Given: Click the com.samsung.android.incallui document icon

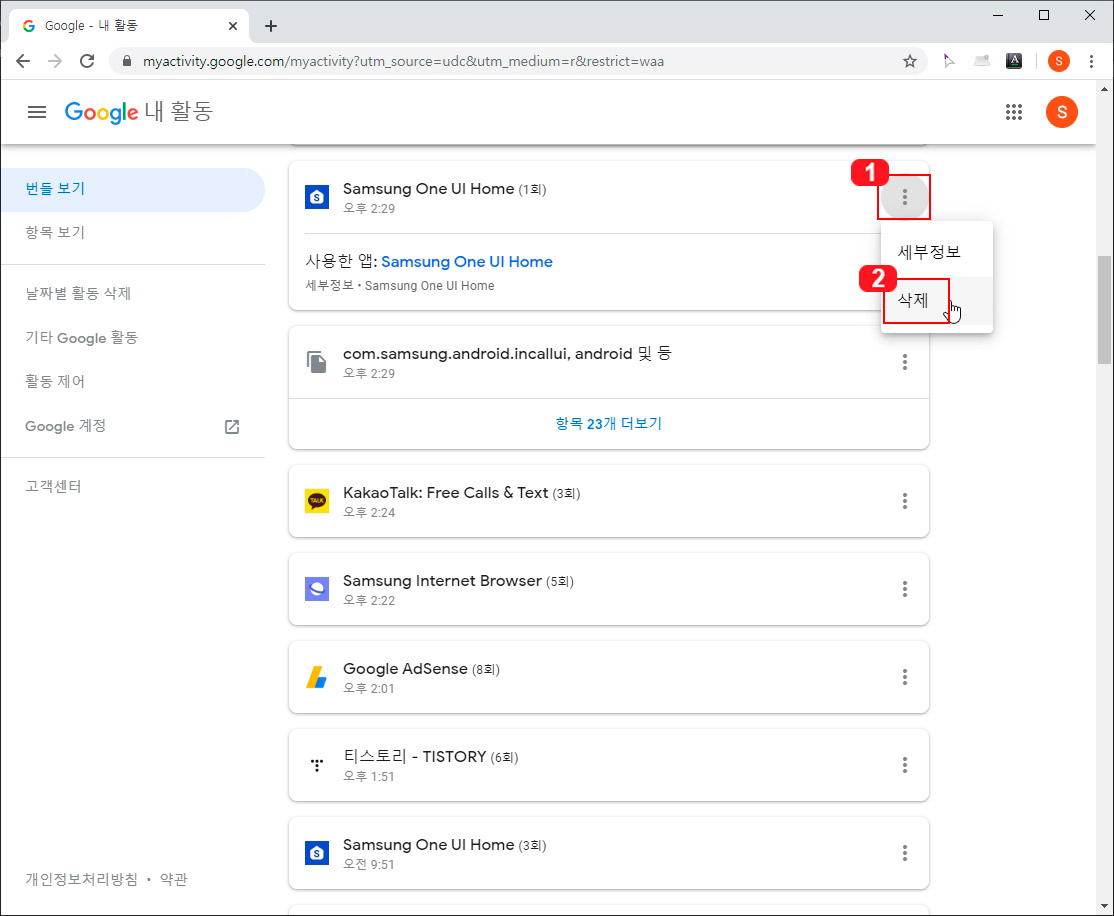Looking at the screenshot, I should [317, 362].
